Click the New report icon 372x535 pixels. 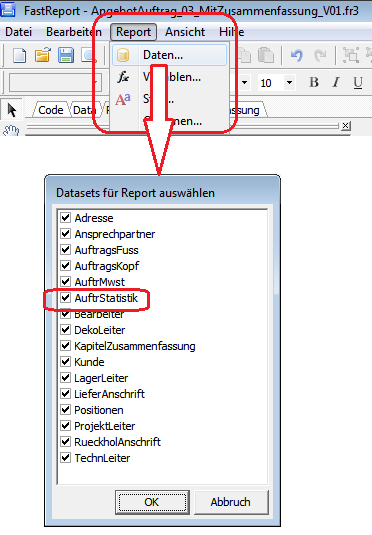point(19,55)
